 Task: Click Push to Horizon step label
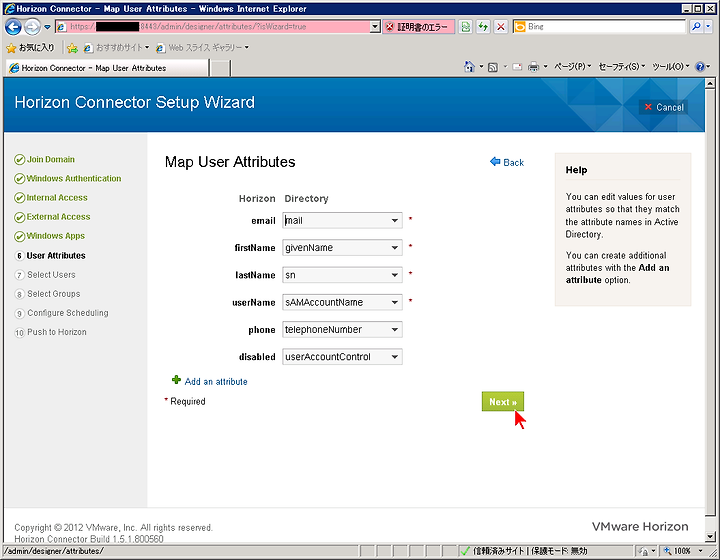point(56,332)
